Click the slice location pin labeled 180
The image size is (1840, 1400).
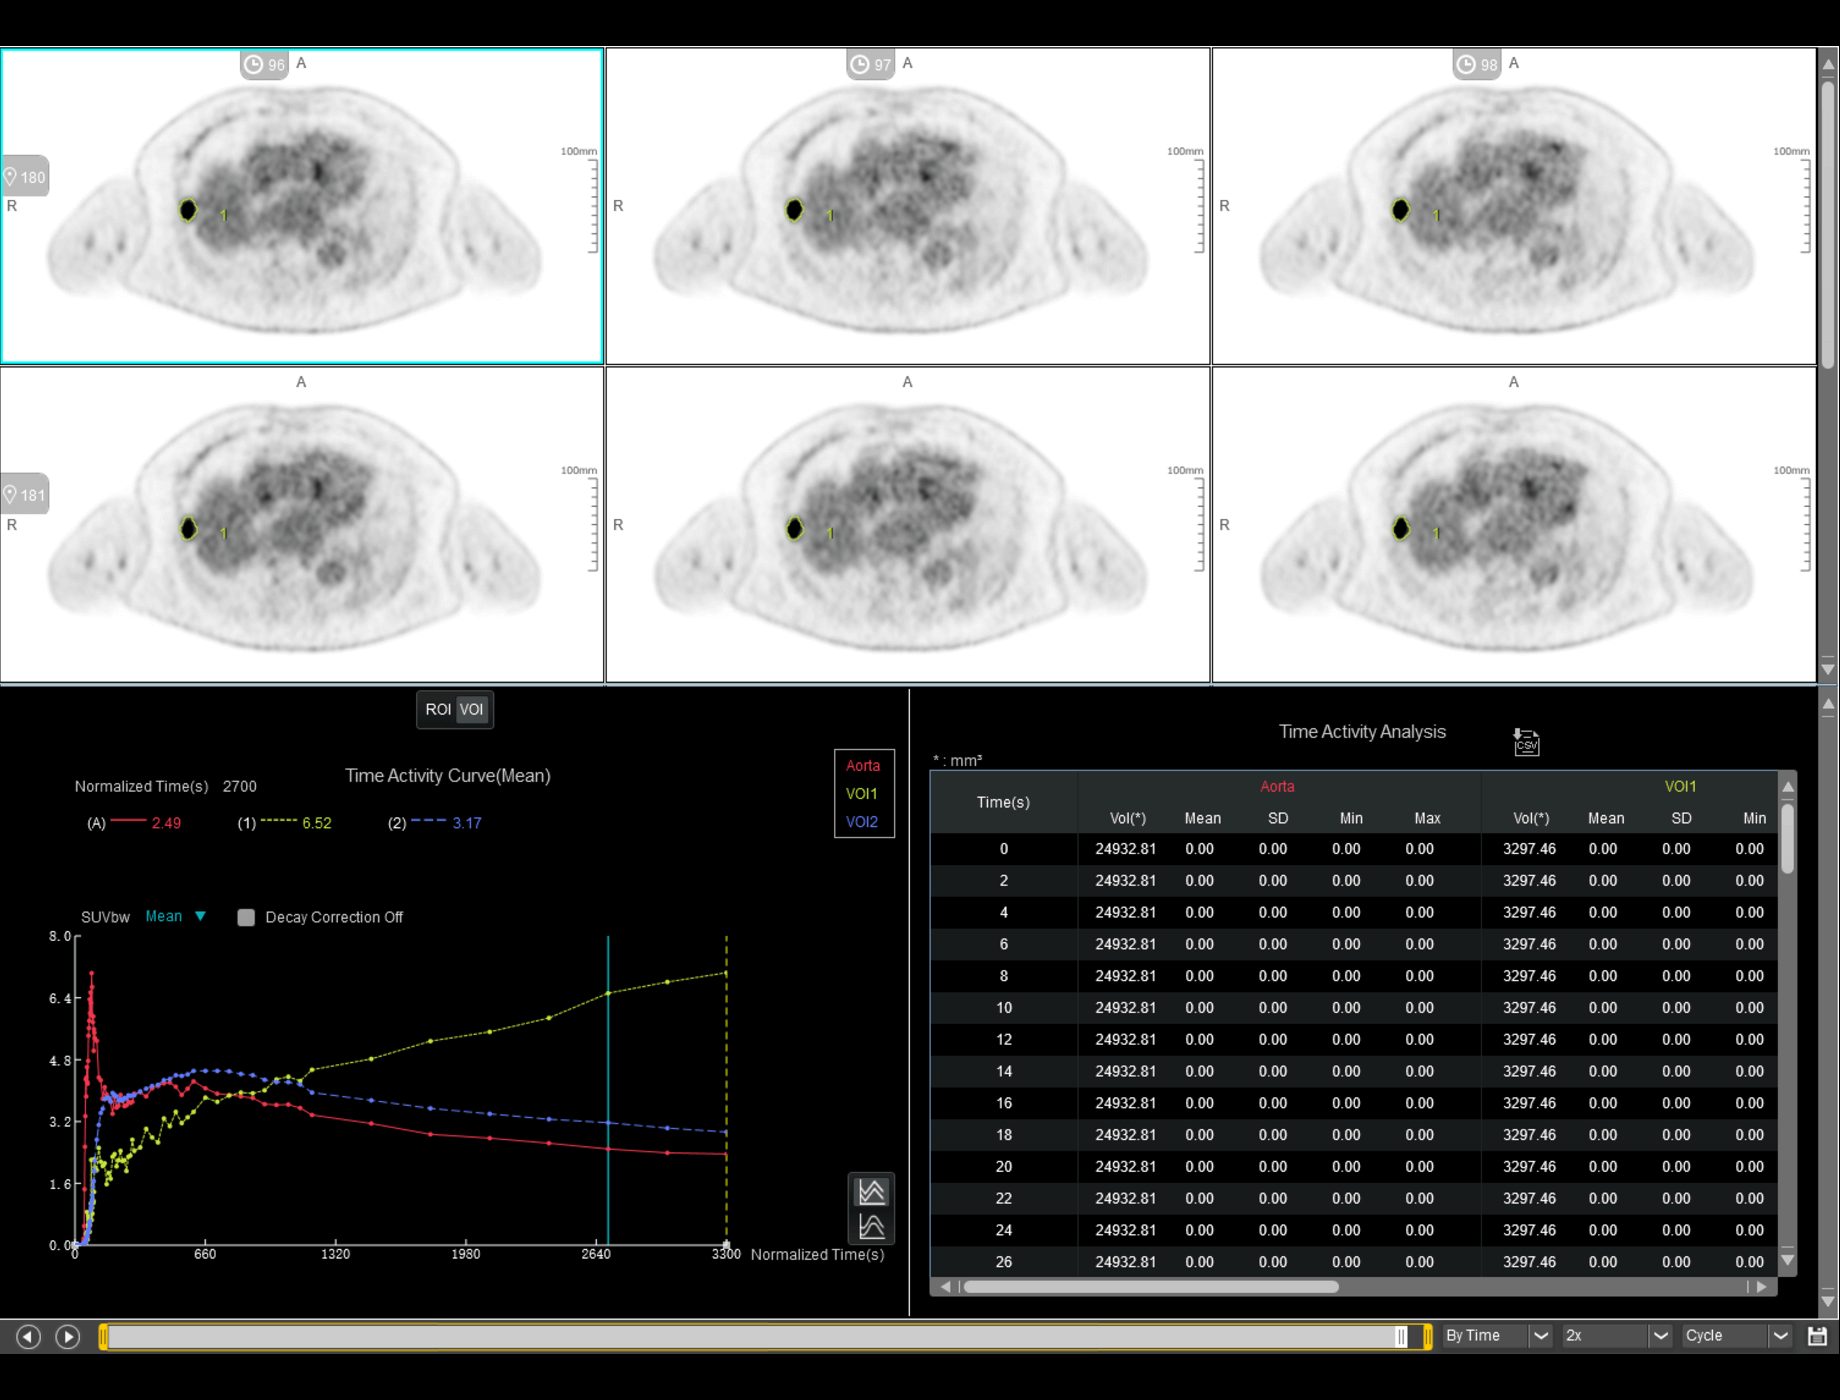click(25, 176)
